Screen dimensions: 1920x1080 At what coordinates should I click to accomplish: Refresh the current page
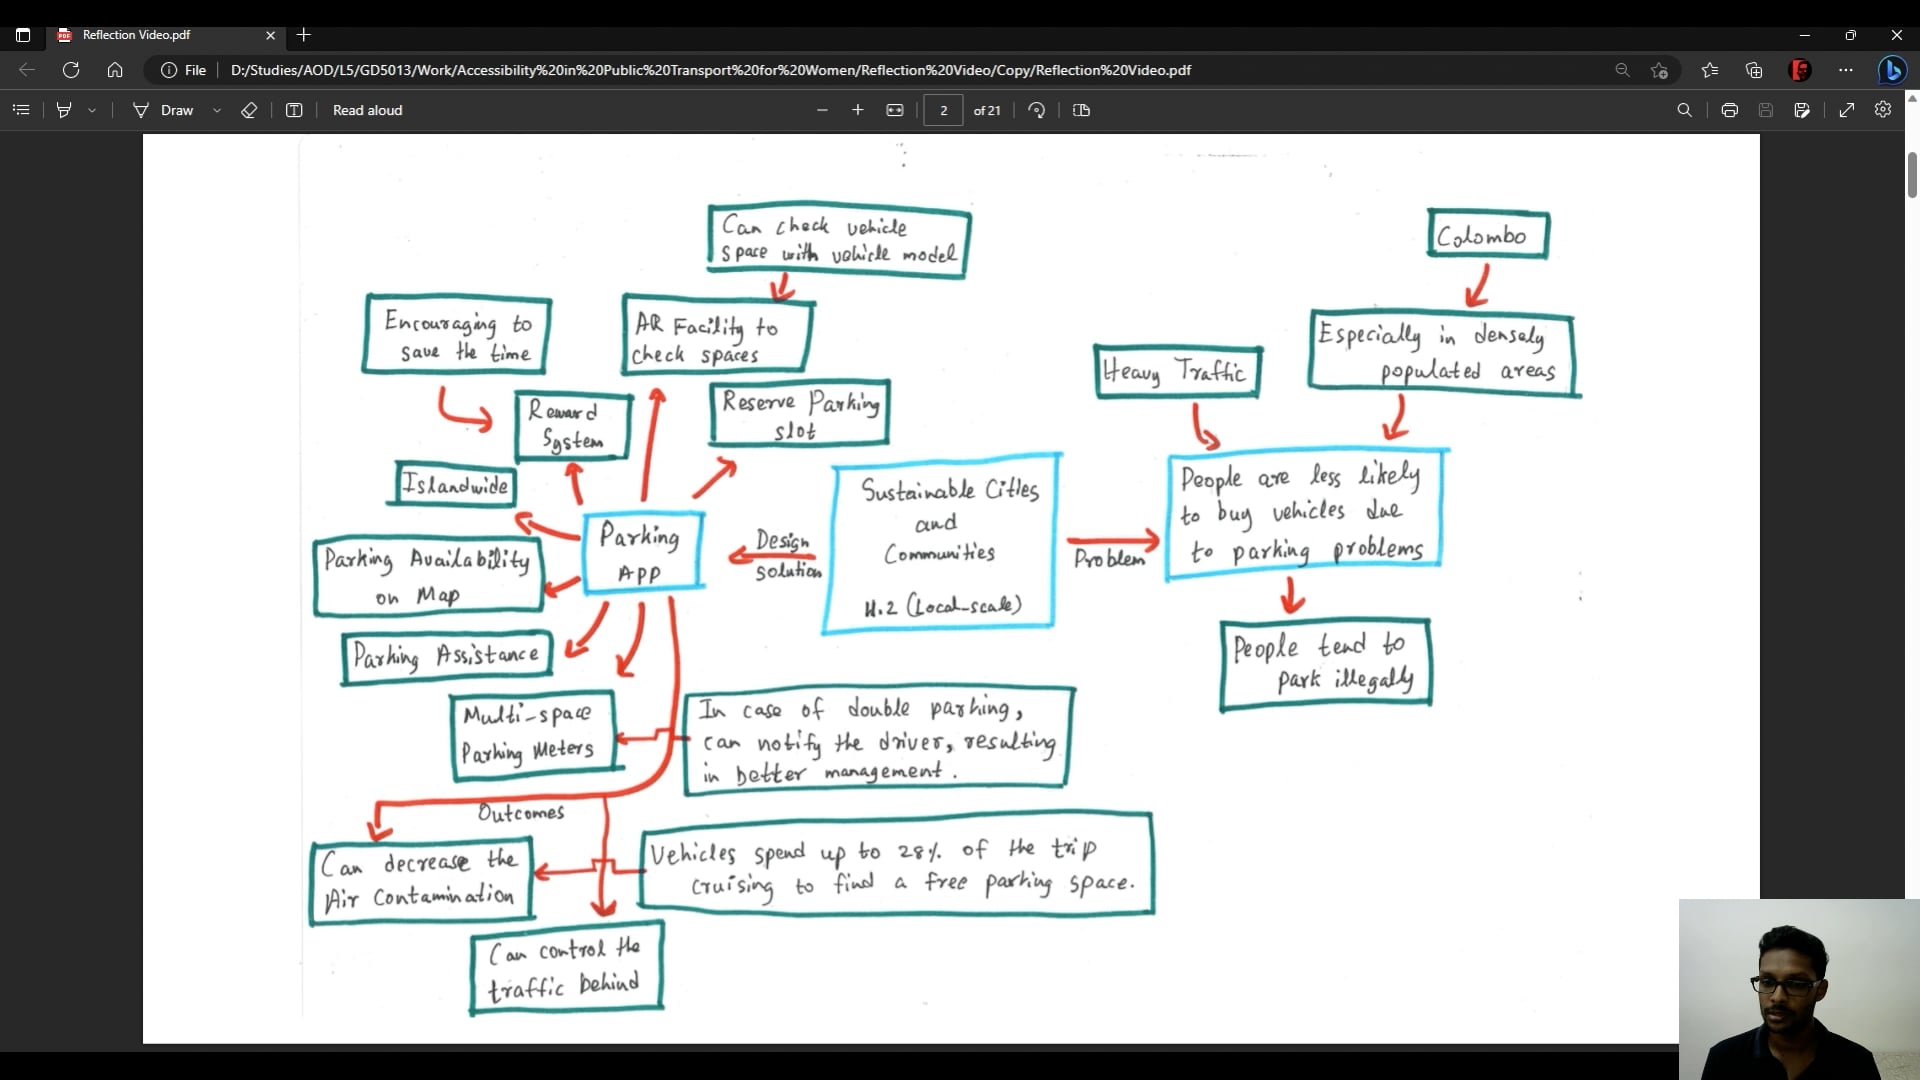click(71, 70)
